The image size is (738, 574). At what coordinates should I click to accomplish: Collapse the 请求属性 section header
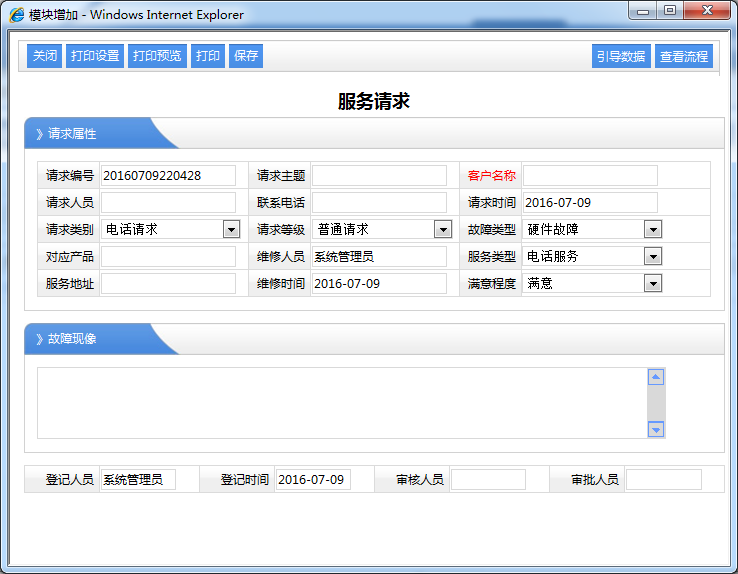pos(72,134)
